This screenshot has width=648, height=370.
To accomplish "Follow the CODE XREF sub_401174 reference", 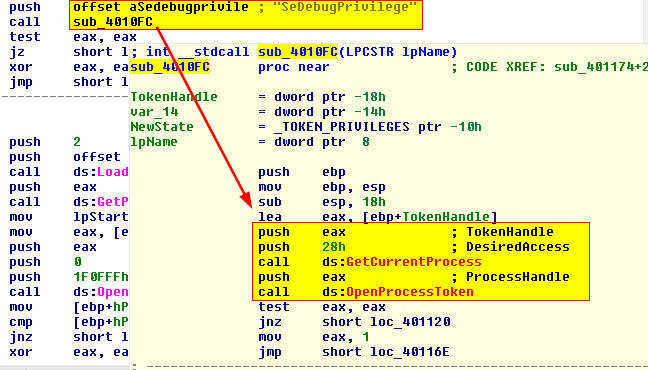I will 600,67.
